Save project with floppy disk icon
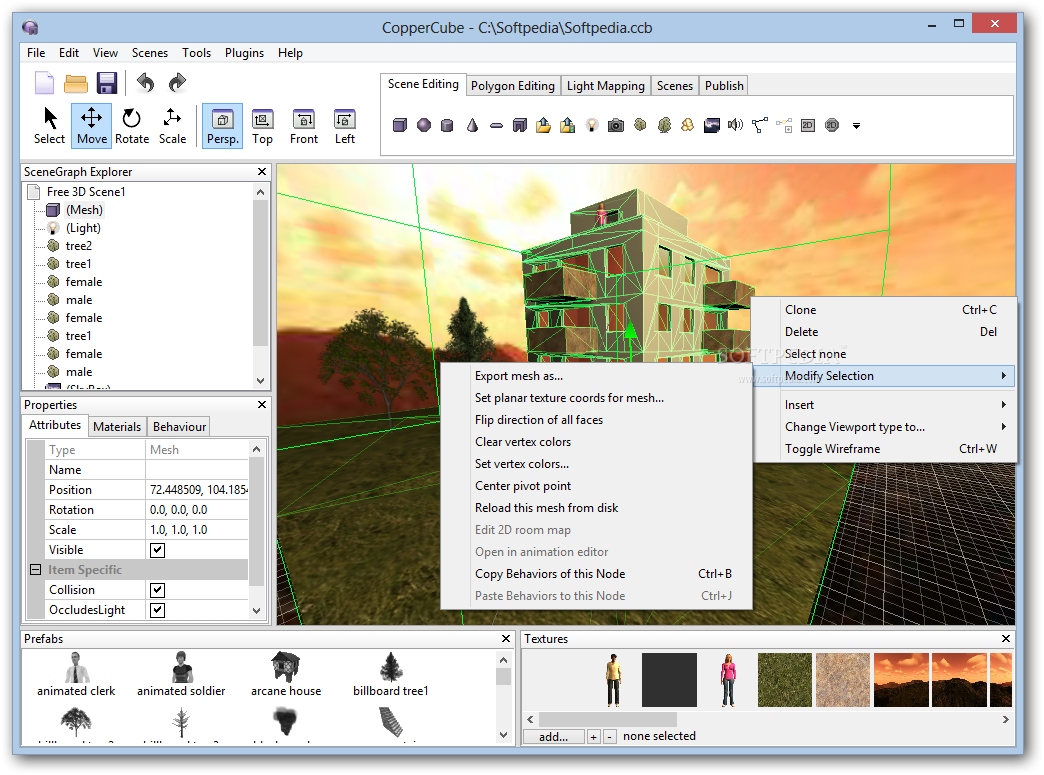Viewport: 1044px width, 775px height. (x=107, y=83)
